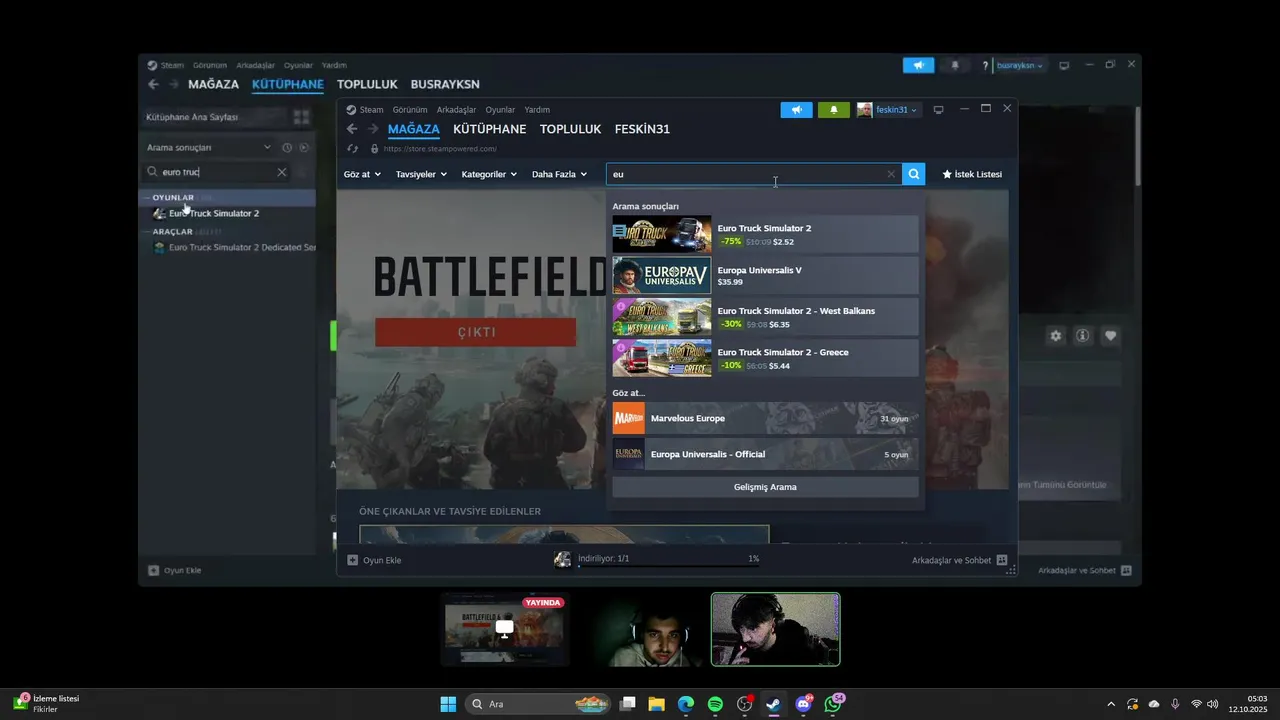The image size is (1280, 720).
Task: Clear the store search field with the X
Action: [891, 174]
